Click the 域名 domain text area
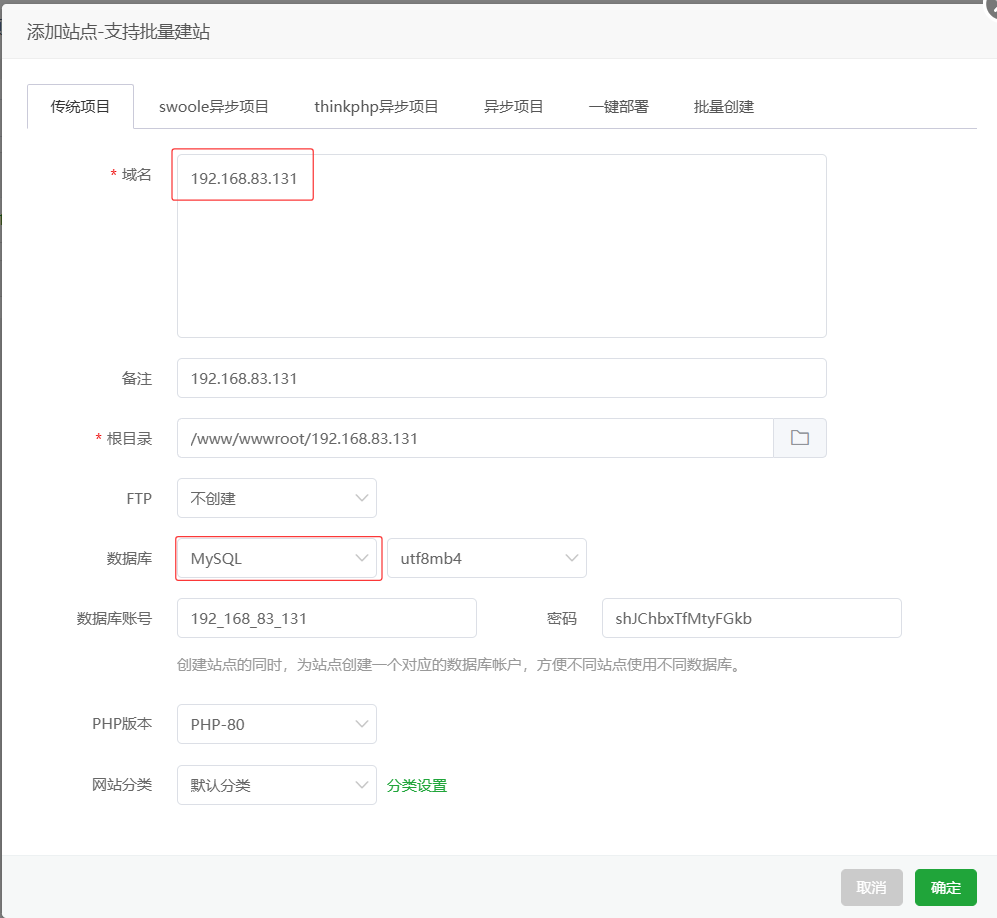Image resolution: width=997 pixels, height=918 pixels. [x=502, y=246]
